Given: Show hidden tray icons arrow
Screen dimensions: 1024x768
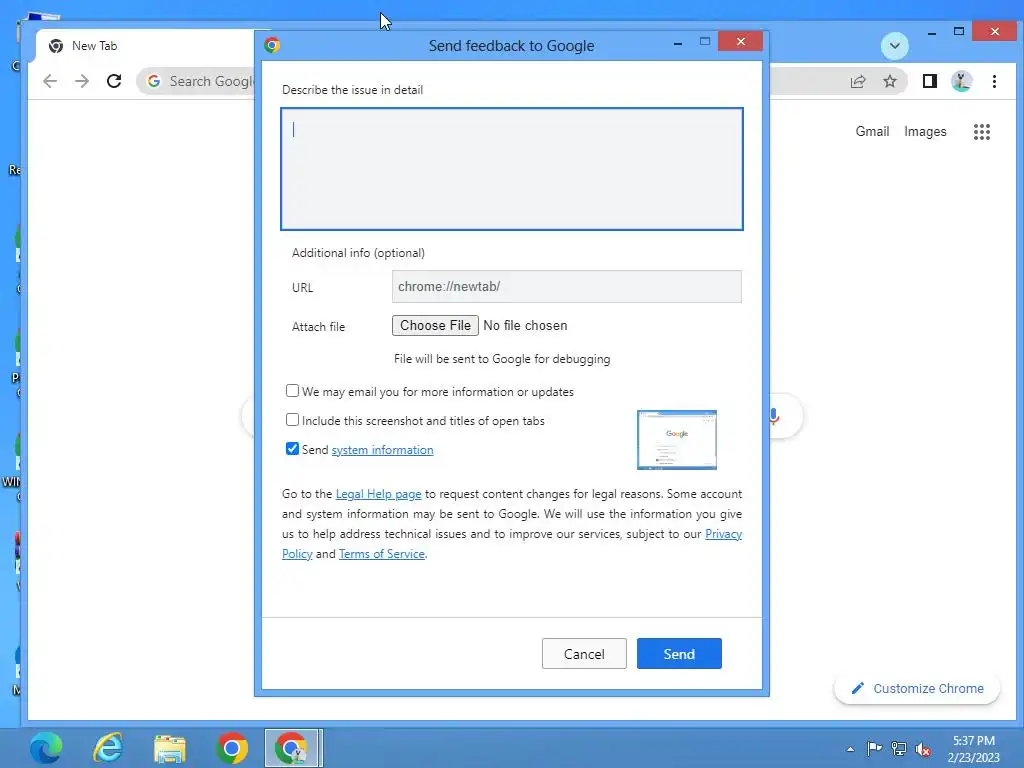Looking at the screenshot, I should [x=850, y=749].
